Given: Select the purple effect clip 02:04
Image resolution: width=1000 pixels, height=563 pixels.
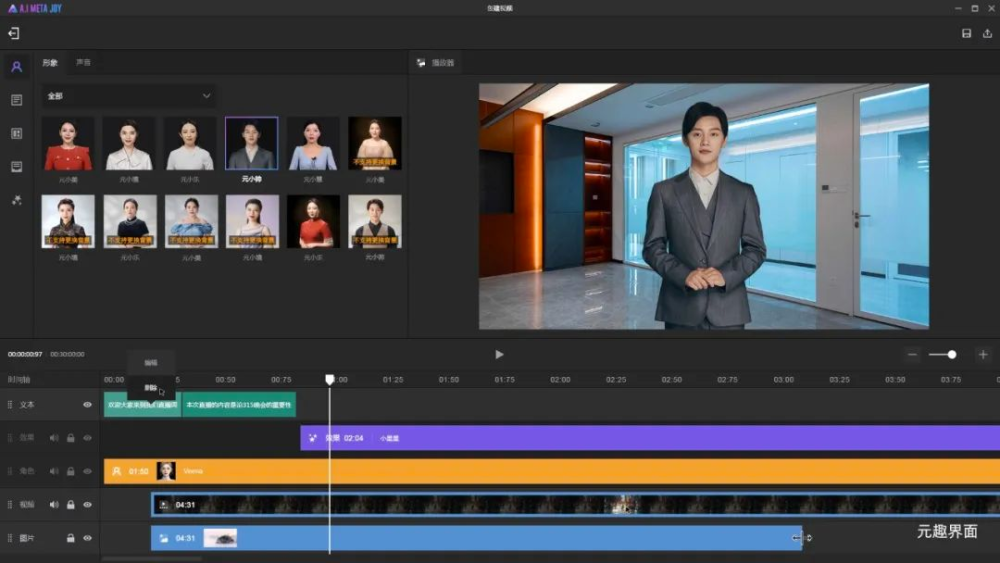Looking at the screenshot, I should tap(650, 438).
